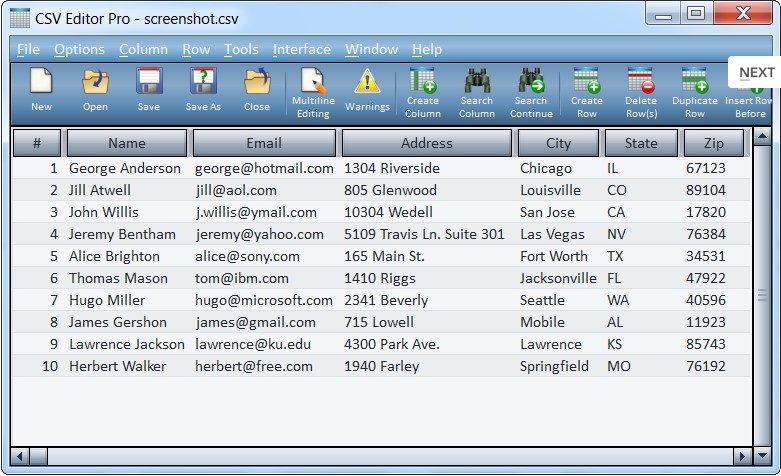Click the State column header

pos(641,143)
